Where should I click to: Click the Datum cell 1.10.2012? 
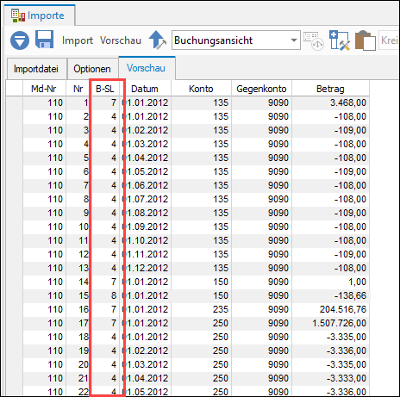pos(146,240)
